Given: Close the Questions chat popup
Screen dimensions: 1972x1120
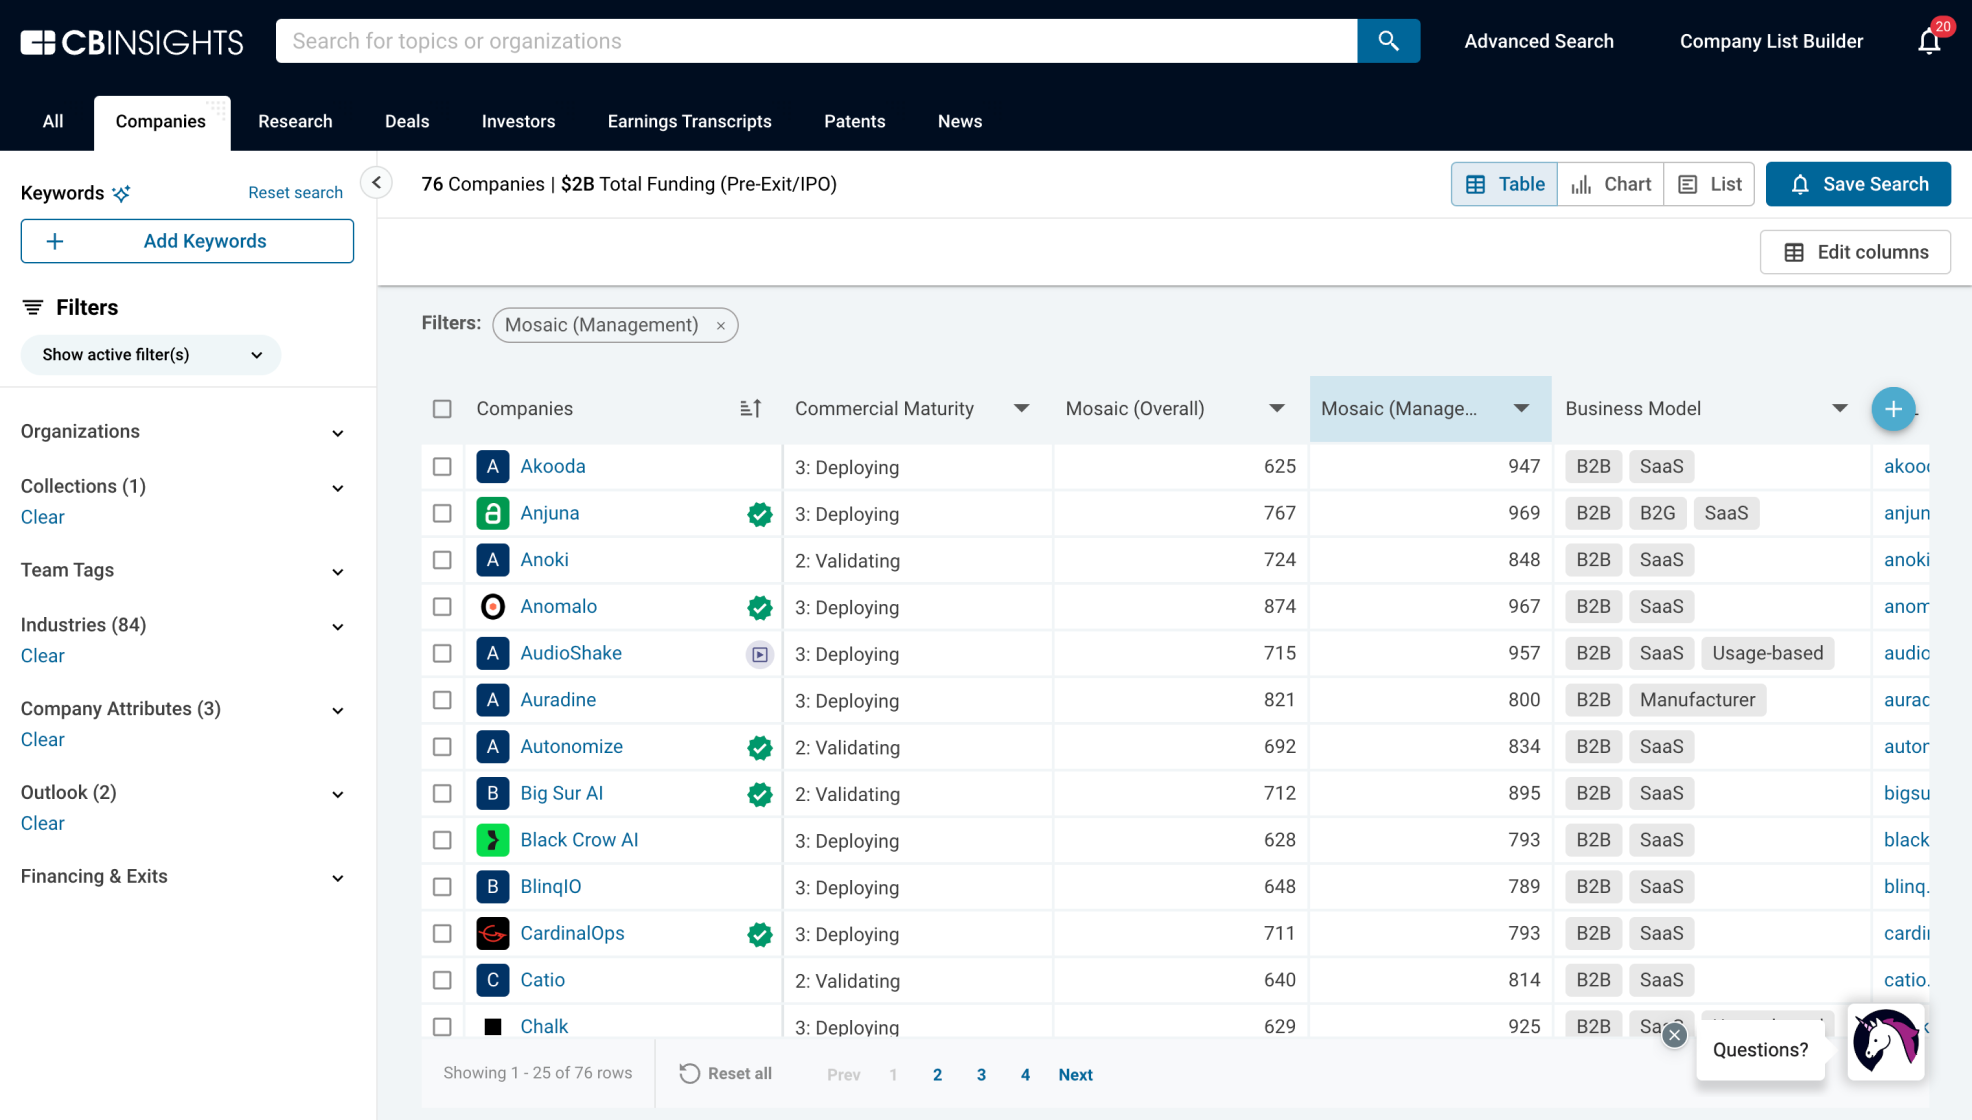Looking at the screenshot, I should tap(1674, 1035).
